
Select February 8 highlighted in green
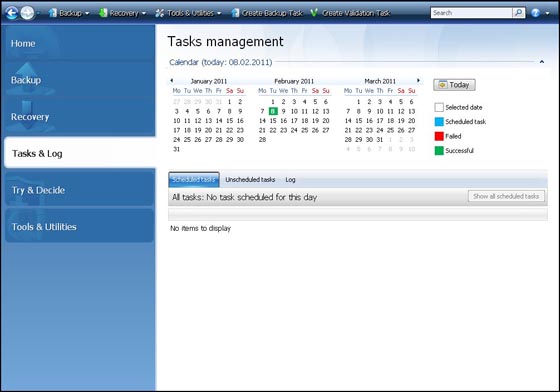273,111
